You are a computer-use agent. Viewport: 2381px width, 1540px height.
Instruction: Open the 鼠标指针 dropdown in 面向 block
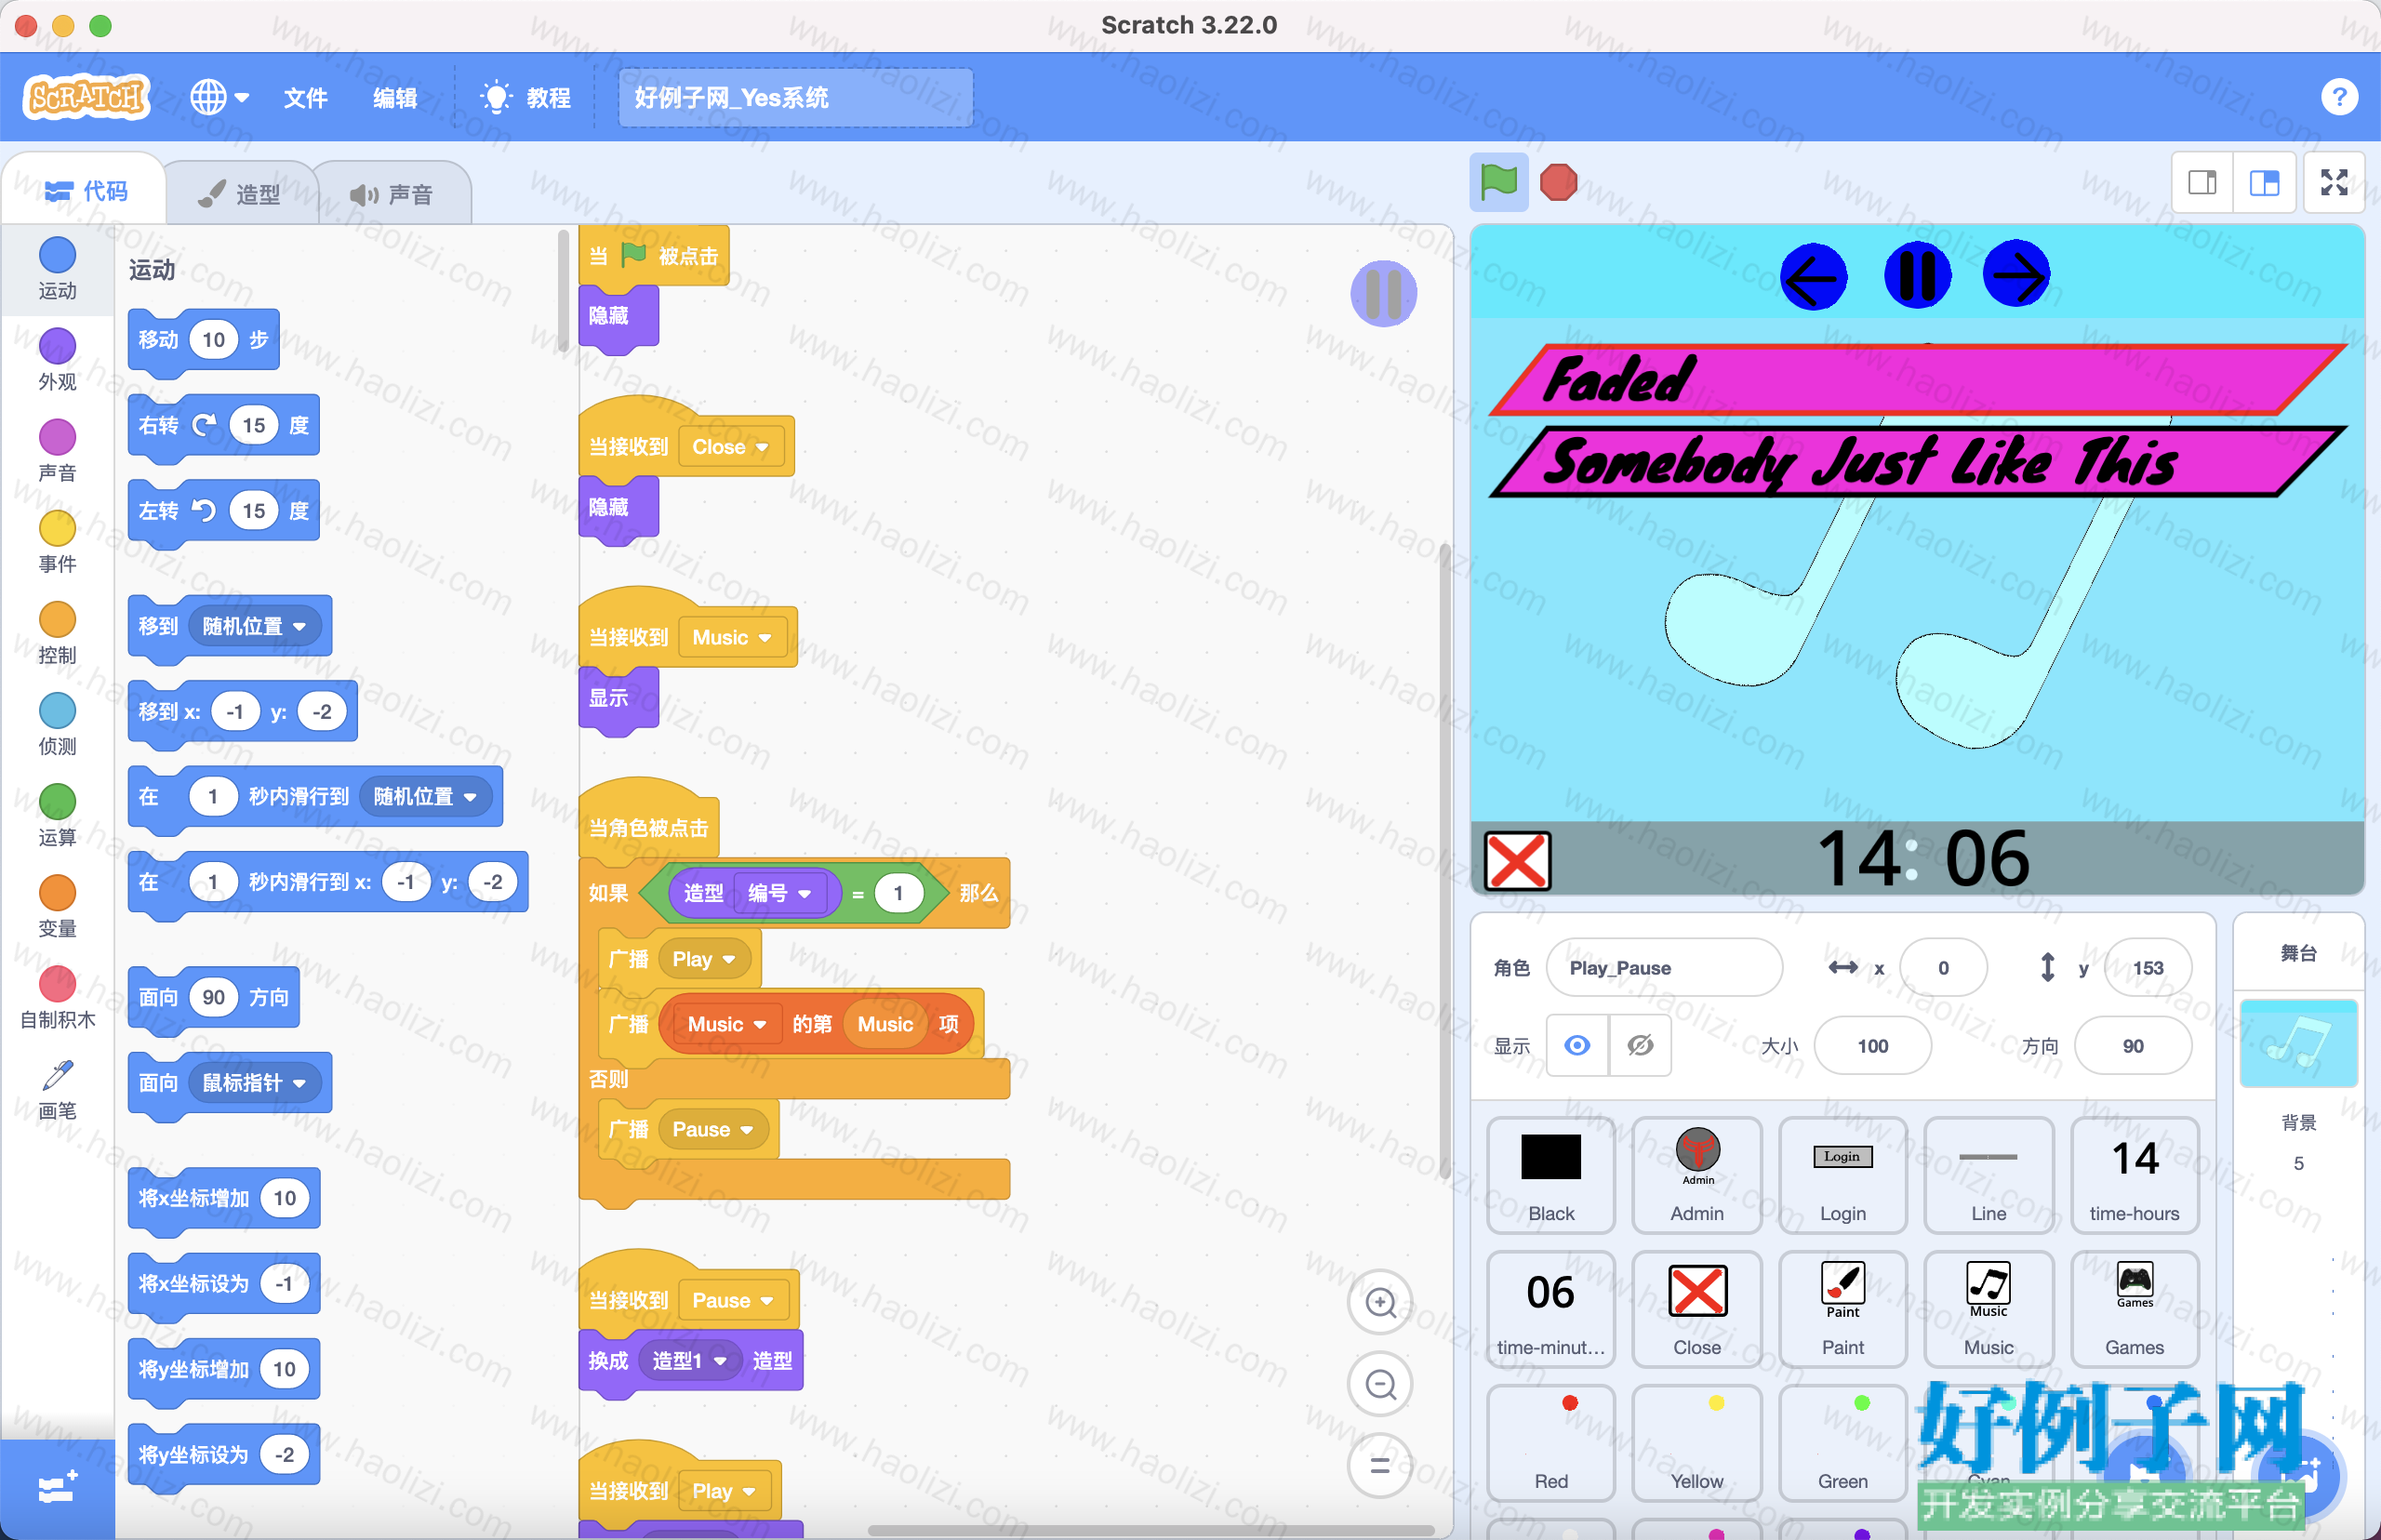click(x=254, y=1082)
